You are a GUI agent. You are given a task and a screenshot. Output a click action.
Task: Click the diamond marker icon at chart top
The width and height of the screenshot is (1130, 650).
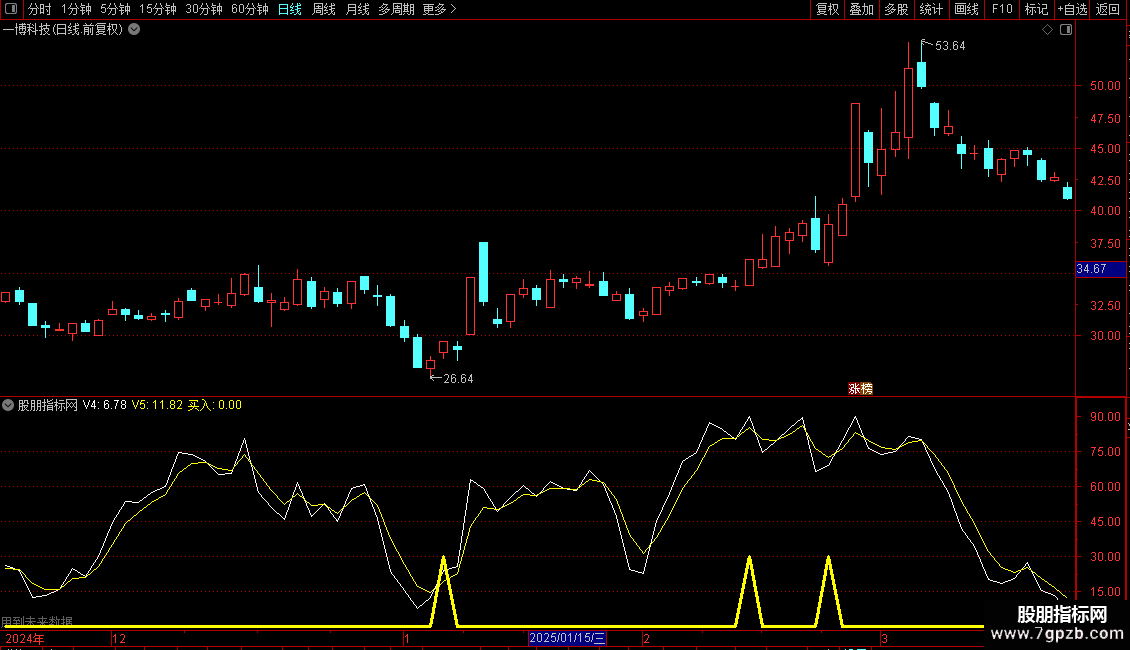click(x=1048, y=30)
